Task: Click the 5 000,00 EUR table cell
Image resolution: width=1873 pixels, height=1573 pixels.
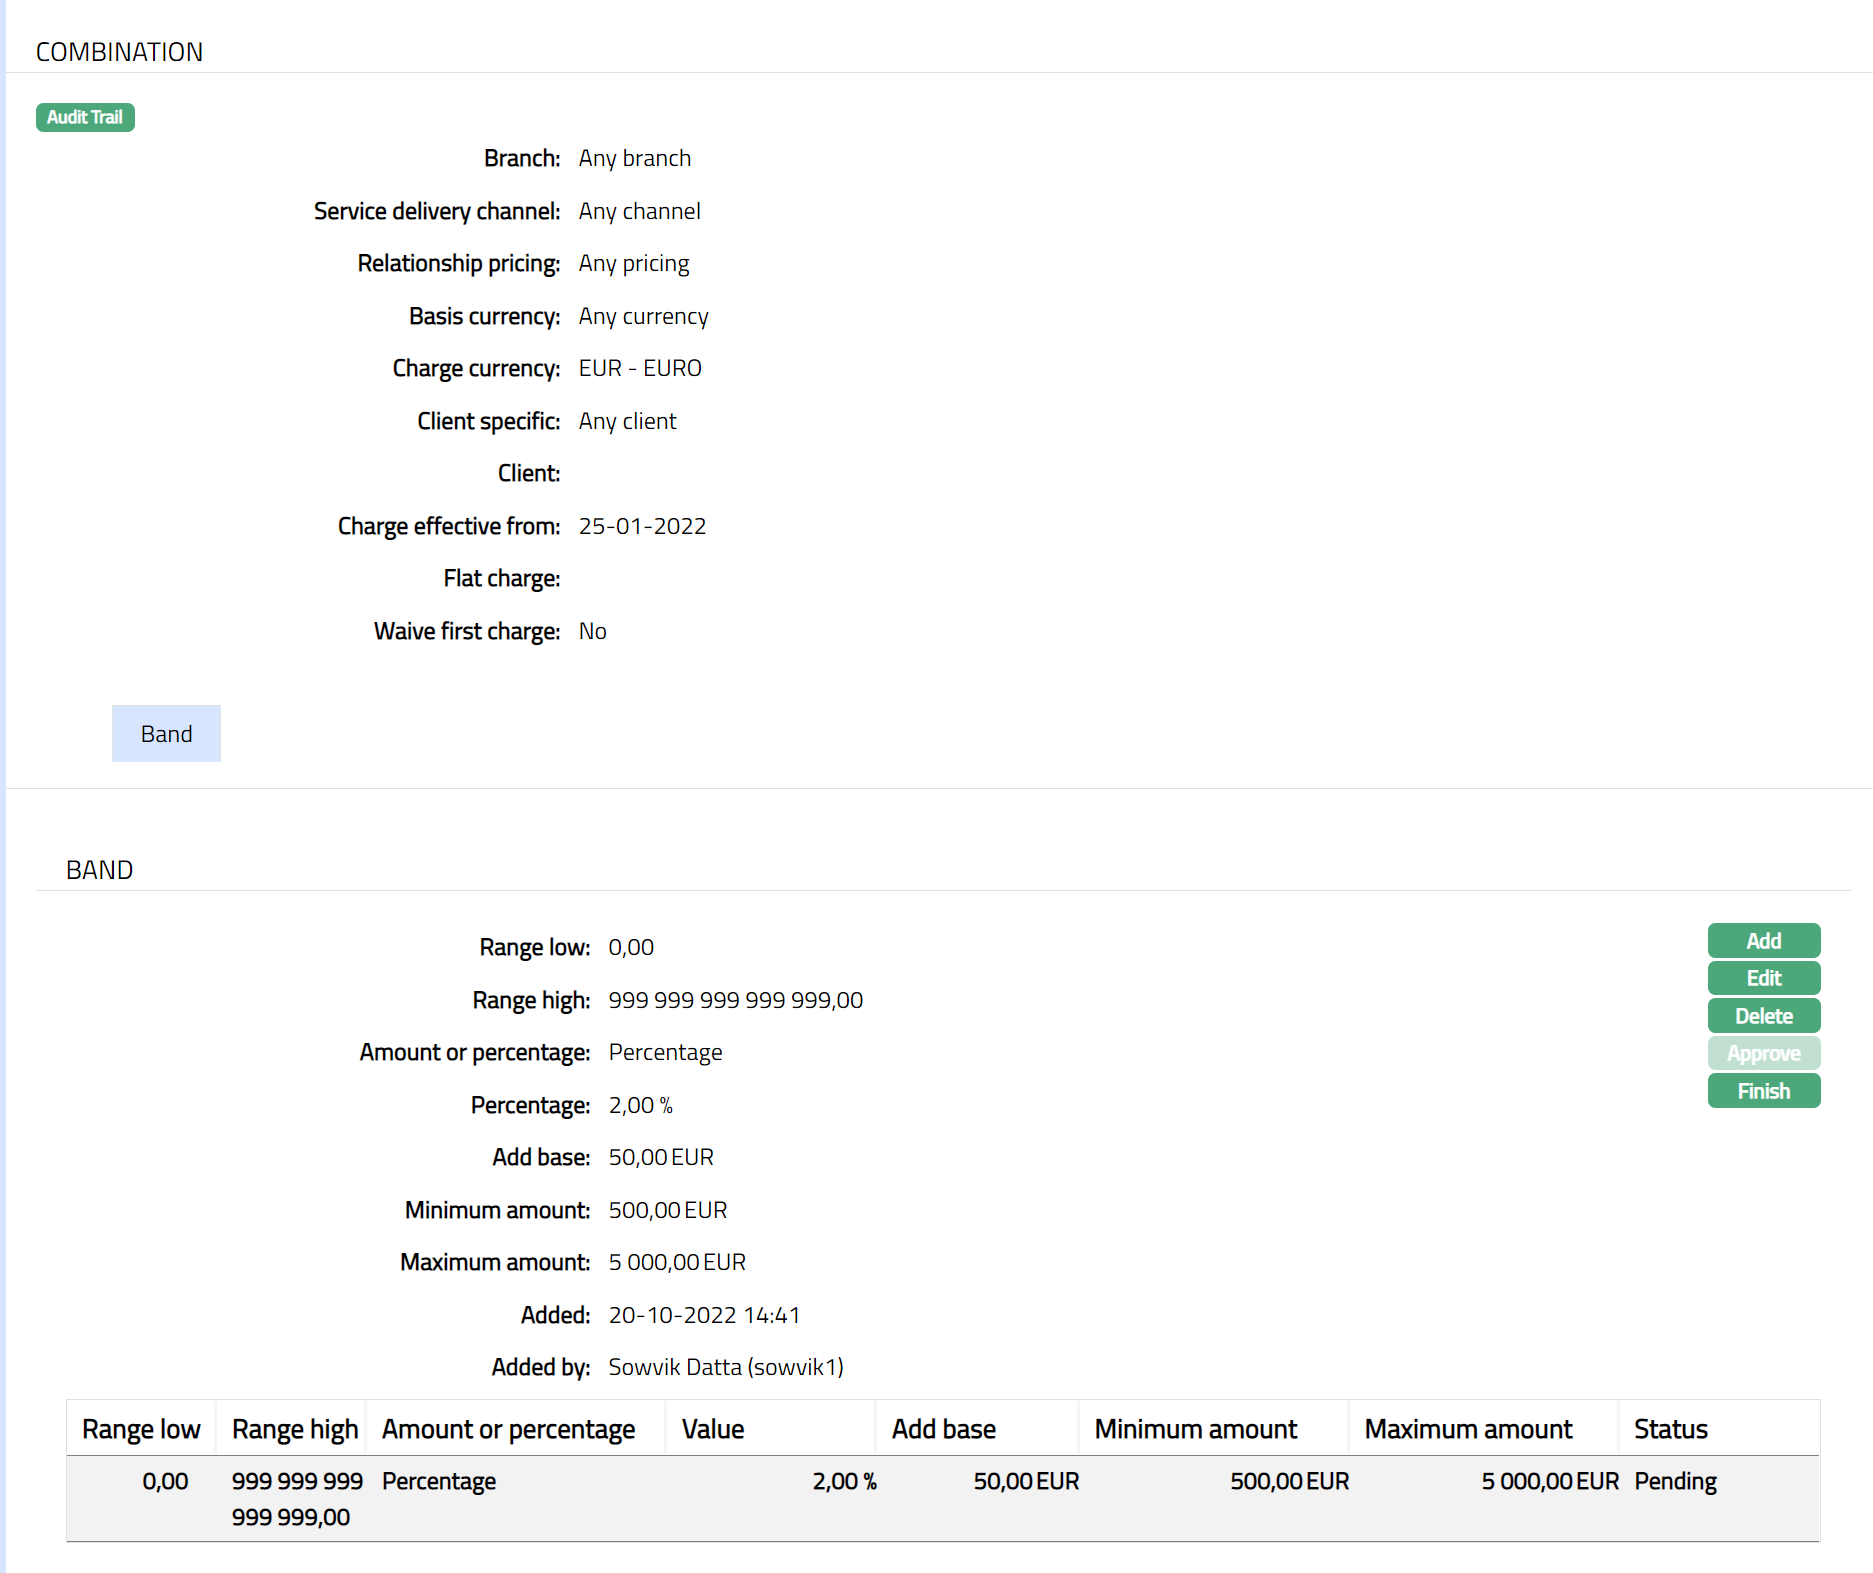Action: pyautogui.click(x=1549, y=1481)
